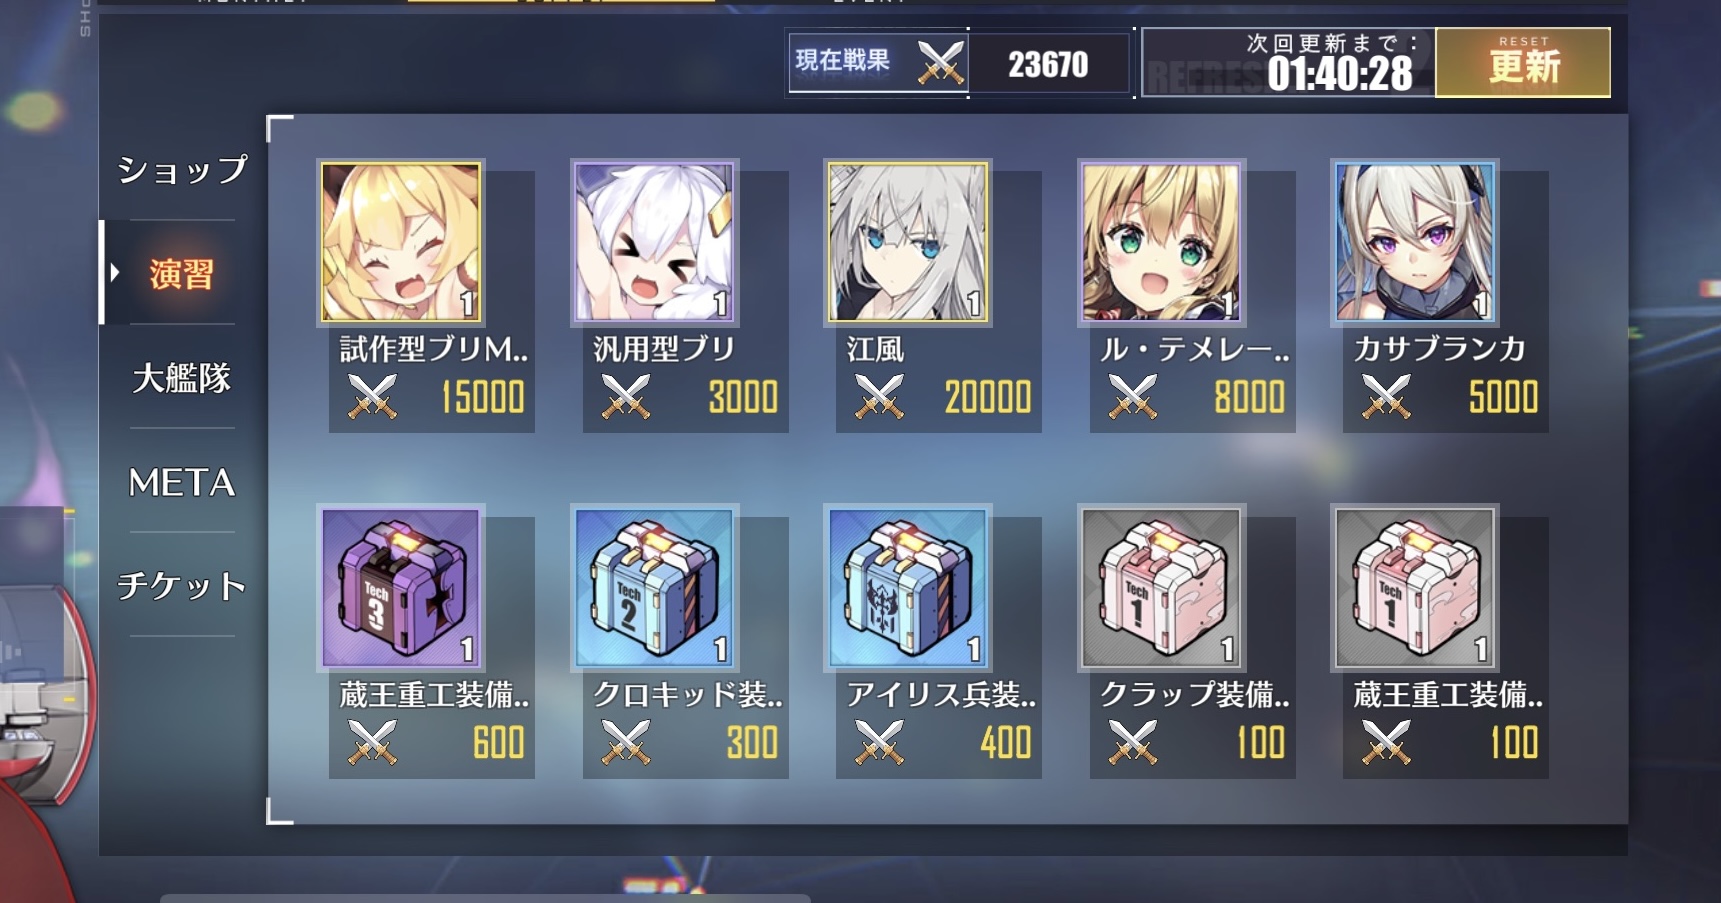
Task: Click the 15000 price of 試作型ブリ
Action: tap(483, 398)
